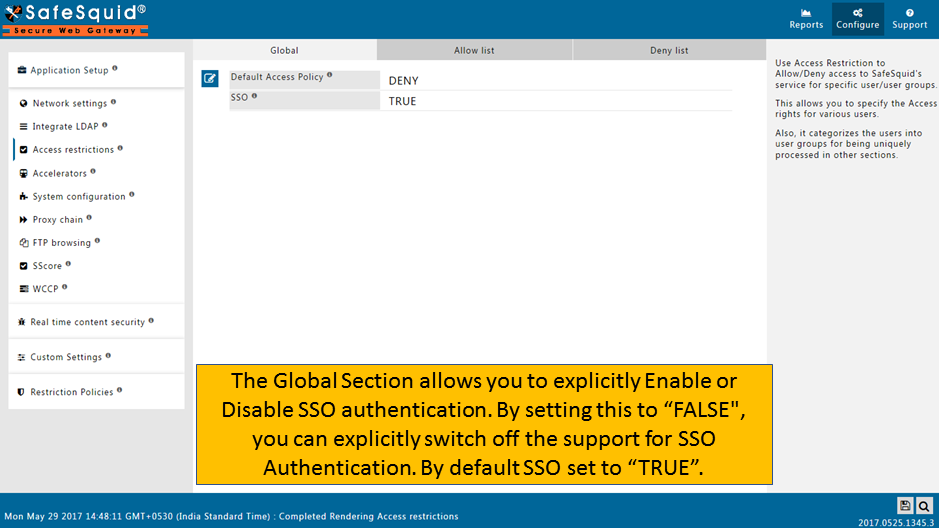The height and width of the screenshot is (528, 939).
Task: Click the Application Setup briefcase icon
Action: coord(22,70)
